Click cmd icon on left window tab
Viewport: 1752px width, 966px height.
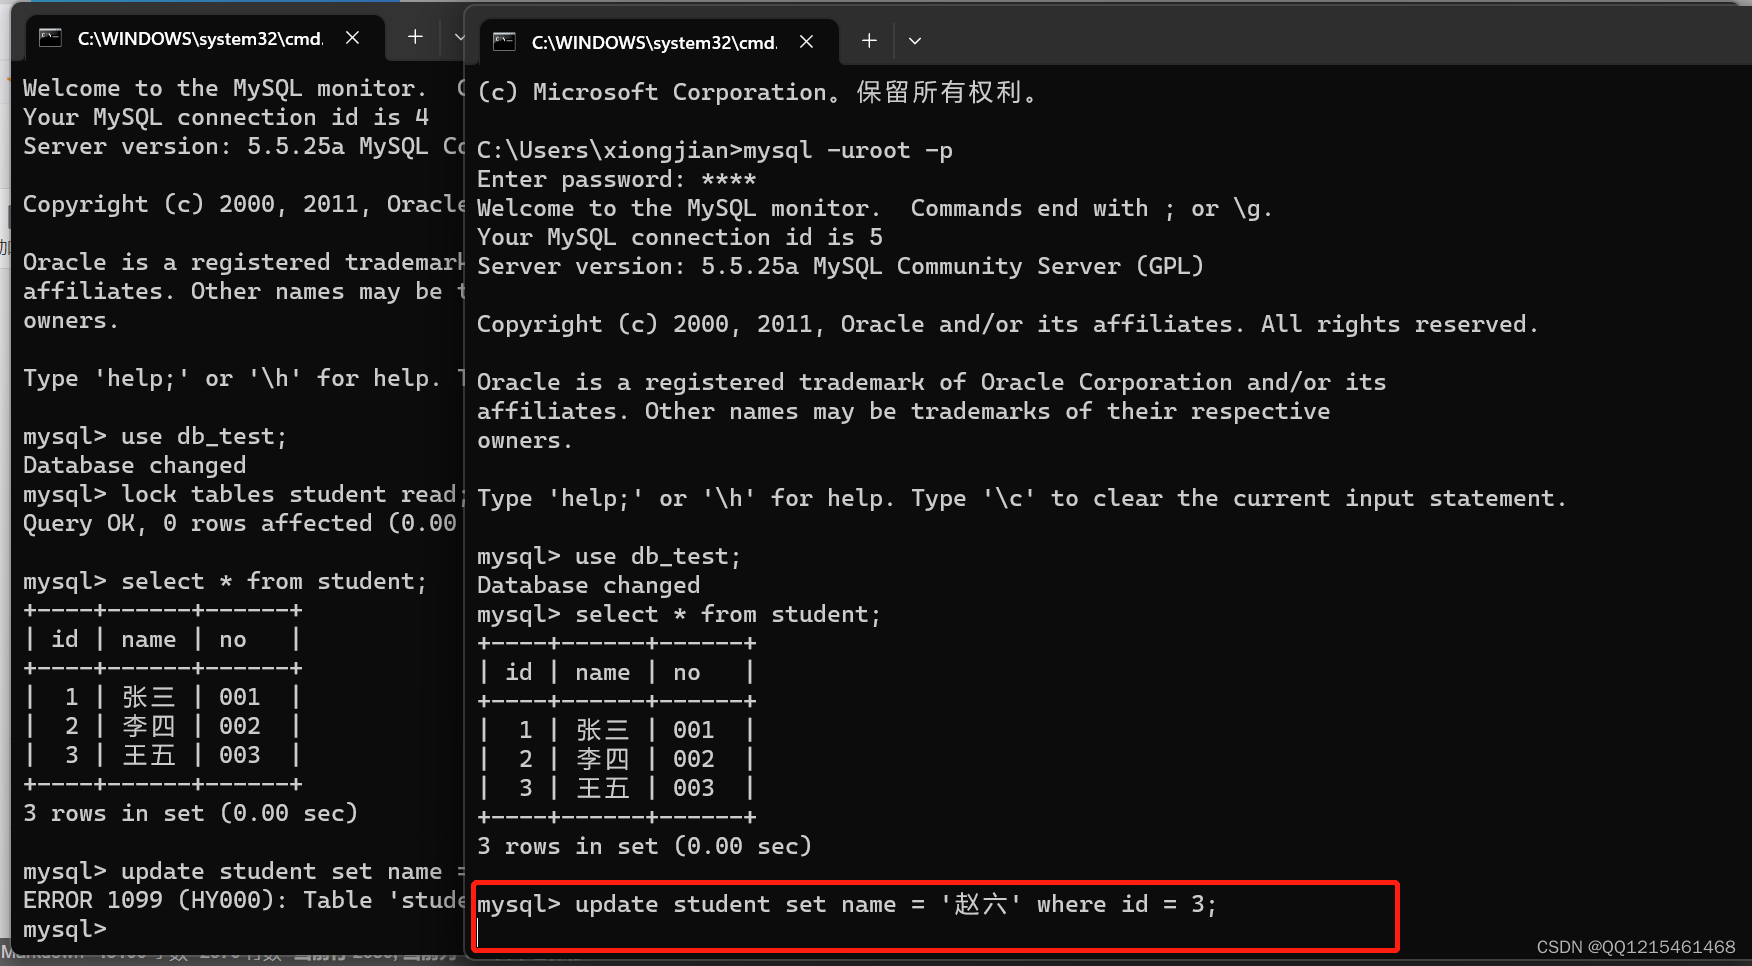pyautogui.click(x=50, y=38)
